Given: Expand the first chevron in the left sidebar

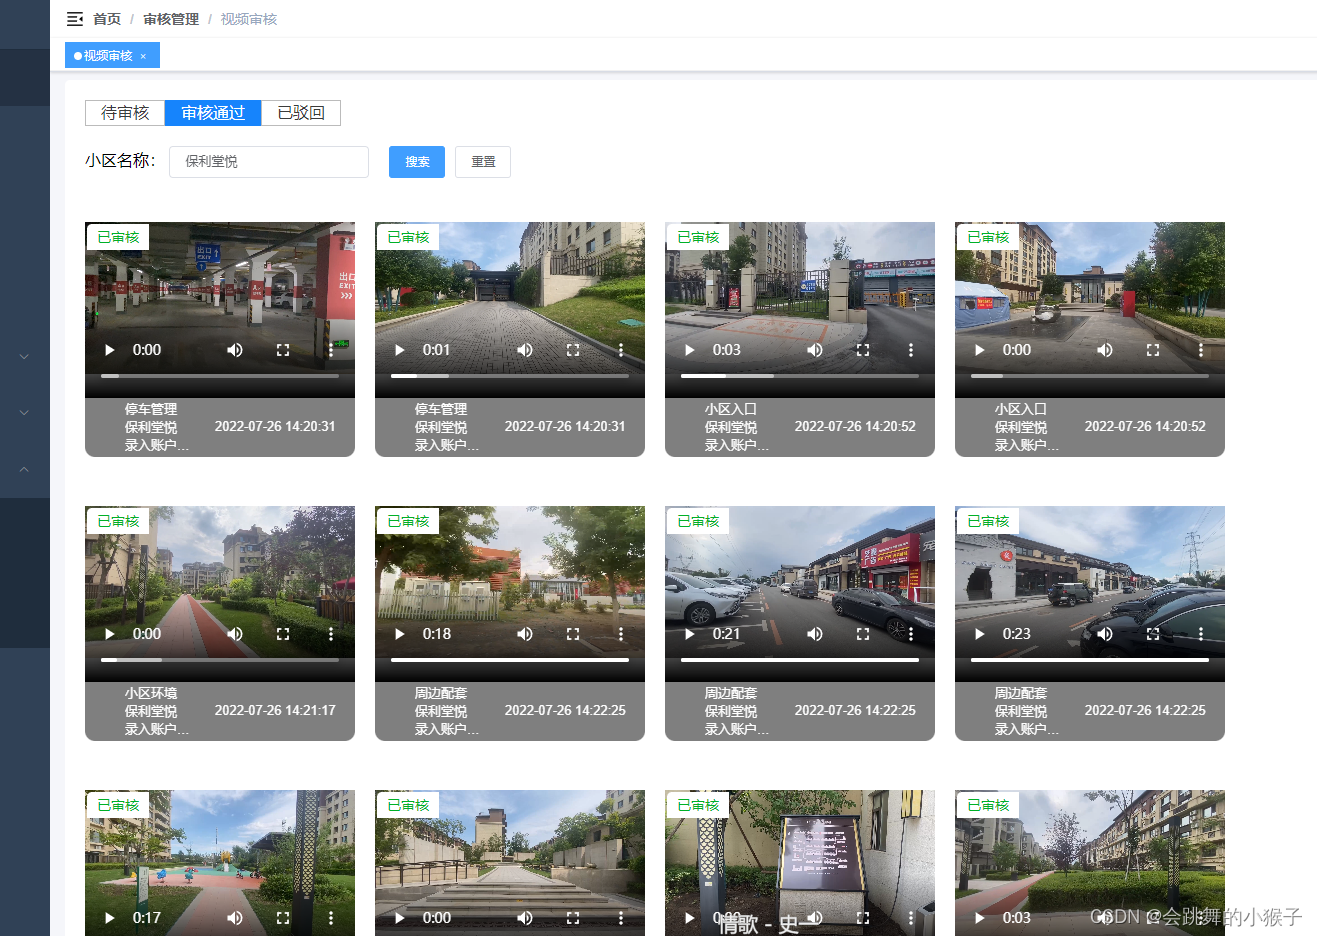Looking at the screenshot, I should click(x=24, y=356).
